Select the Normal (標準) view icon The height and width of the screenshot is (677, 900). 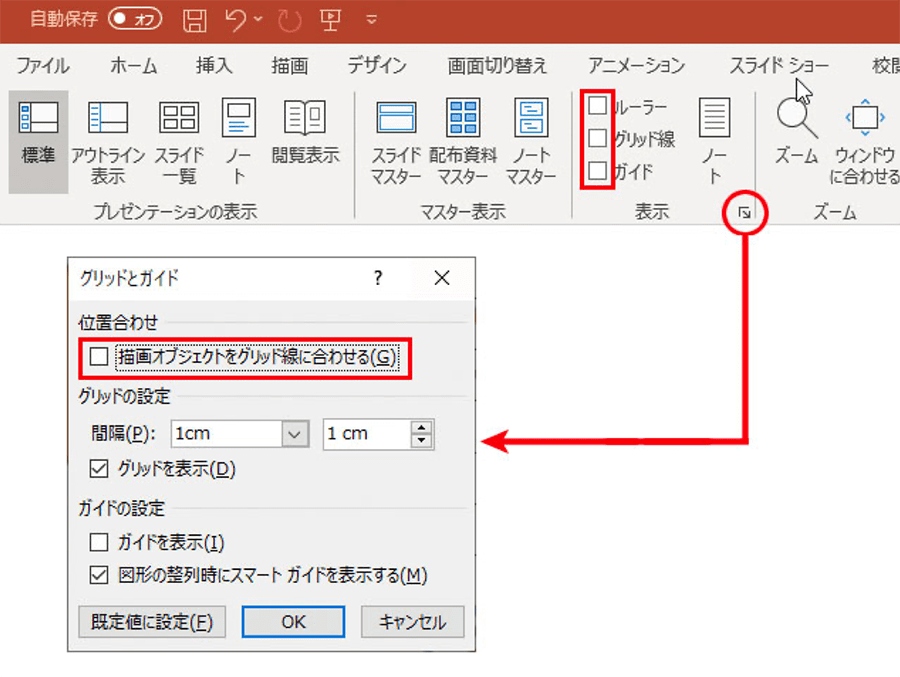[38, 120]
